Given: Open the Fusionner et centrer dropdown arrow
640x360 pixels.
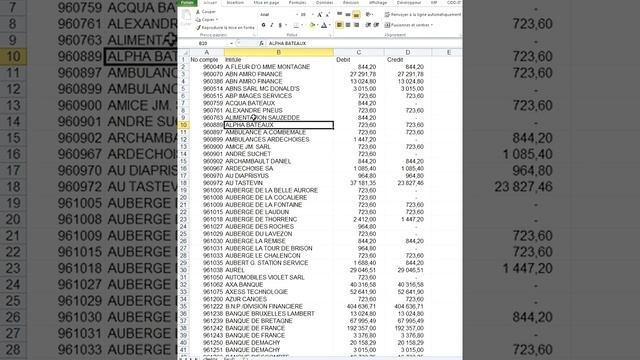Looking at the screenshot, I should [x=432, y=25].
